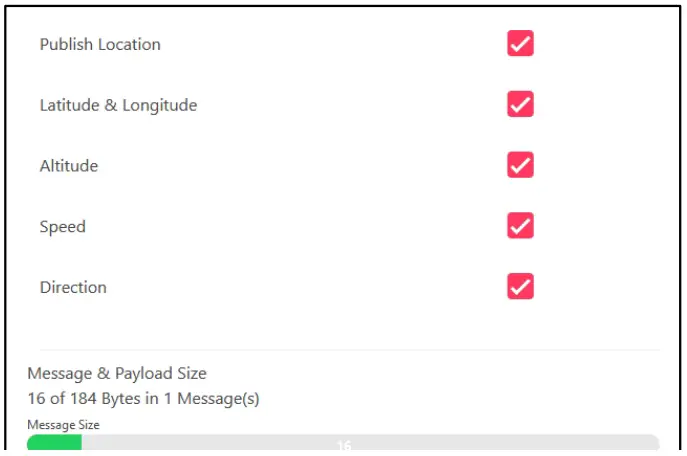Uncheck the Direction checkbox

point(520,287)
